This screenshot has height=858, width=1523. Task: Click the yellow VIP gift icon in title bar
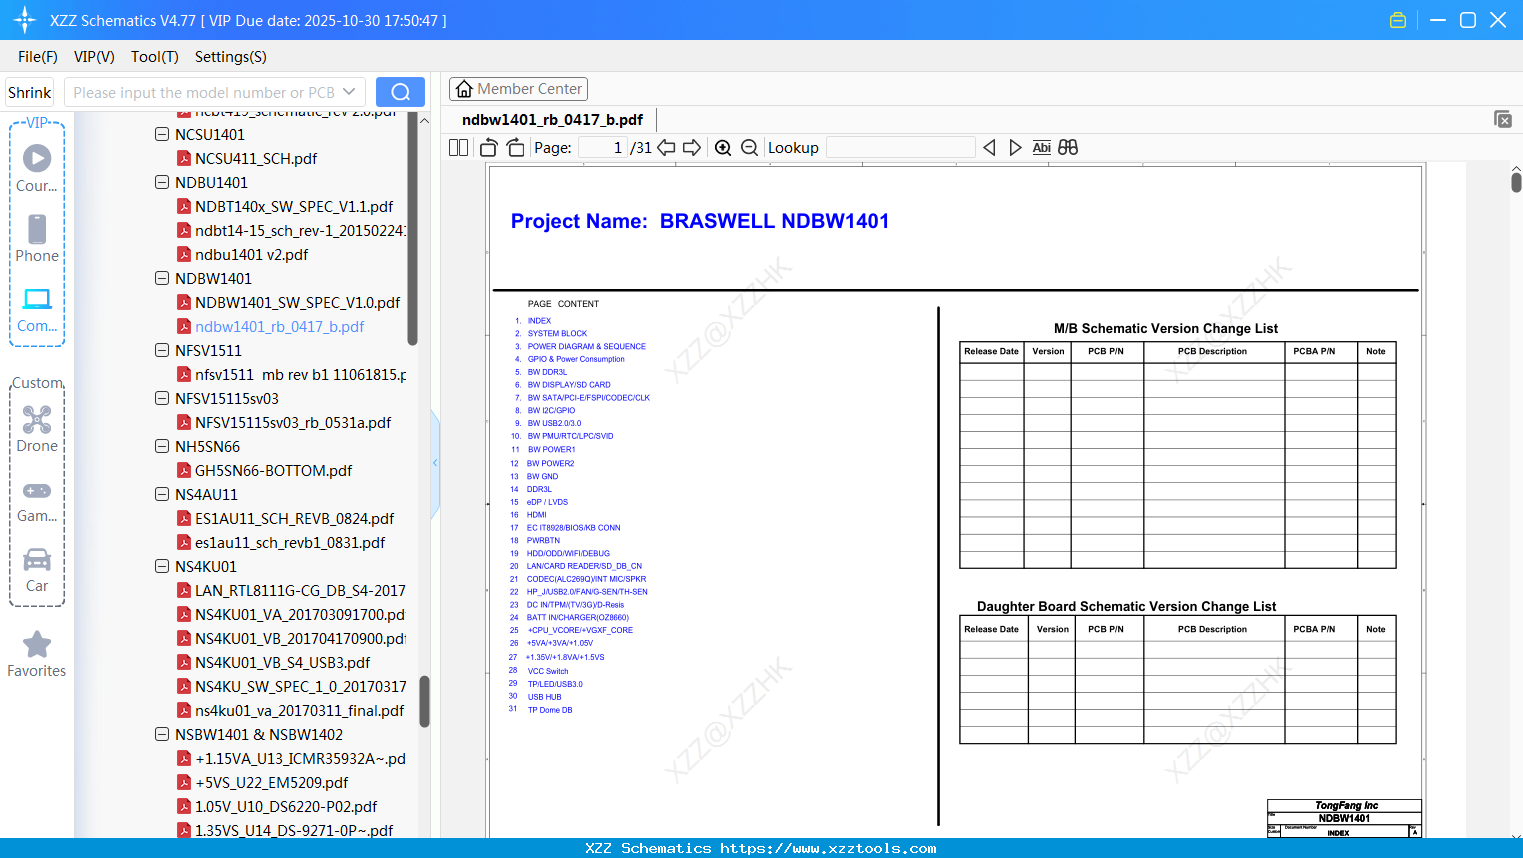point(1398,20)
